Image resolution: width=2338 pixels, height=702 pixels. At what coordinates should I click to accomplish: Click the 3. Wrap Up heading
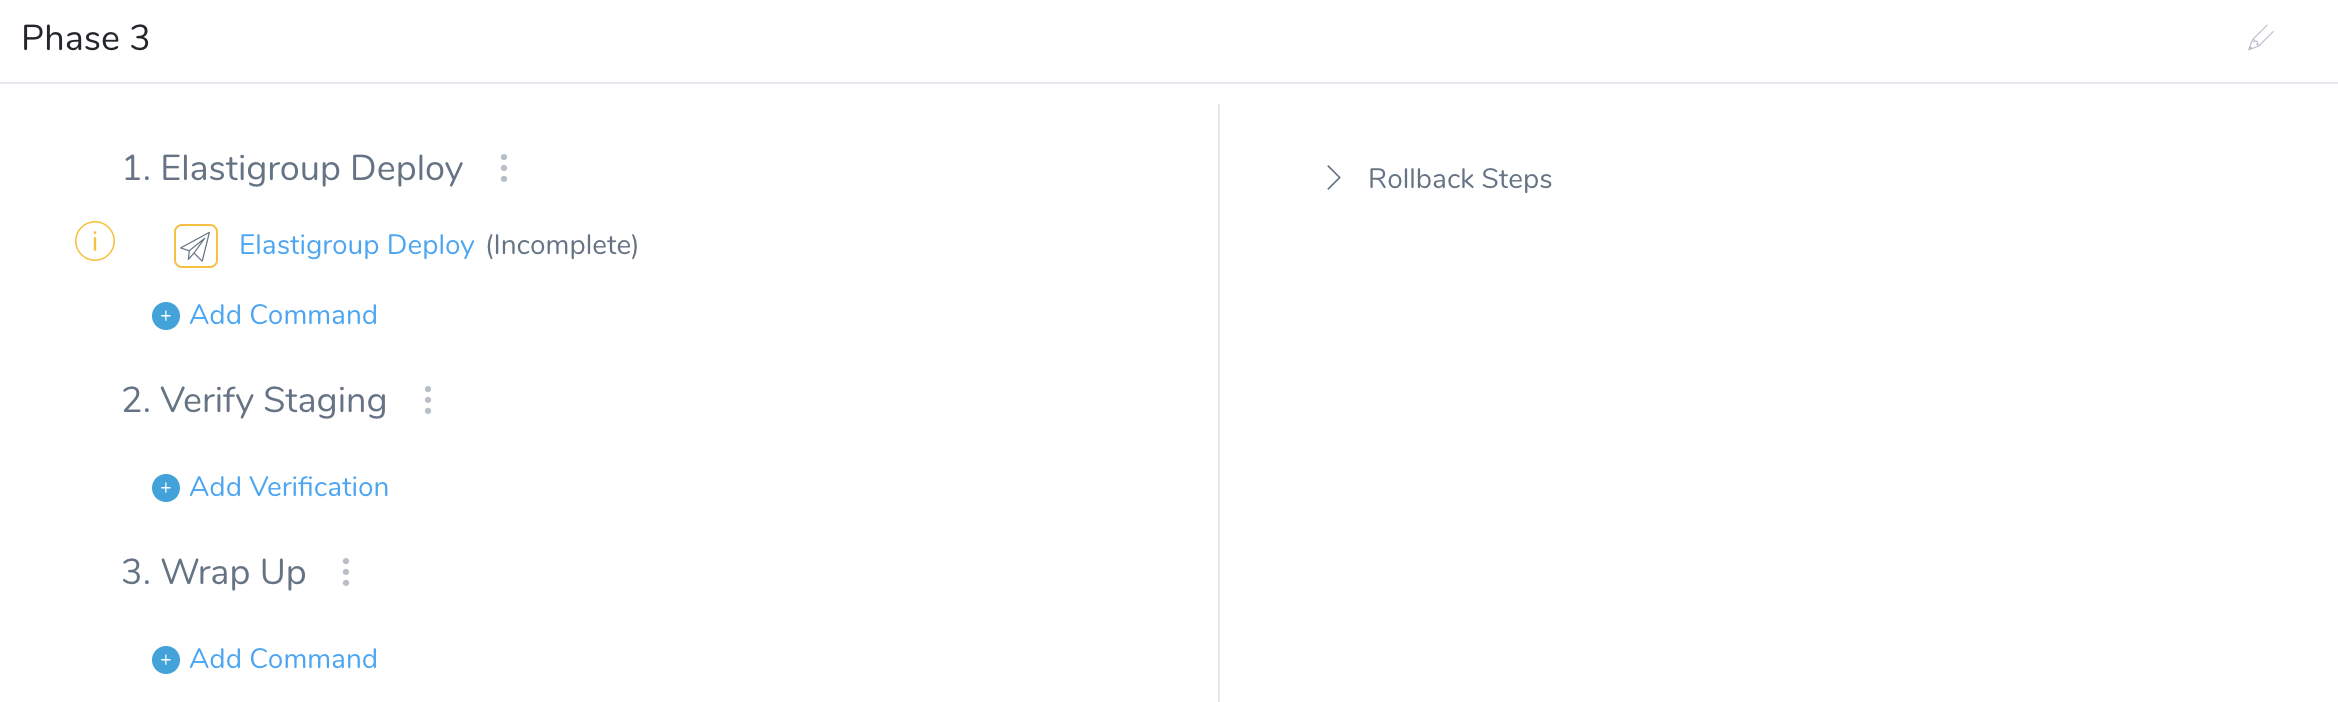click(213, 573)
